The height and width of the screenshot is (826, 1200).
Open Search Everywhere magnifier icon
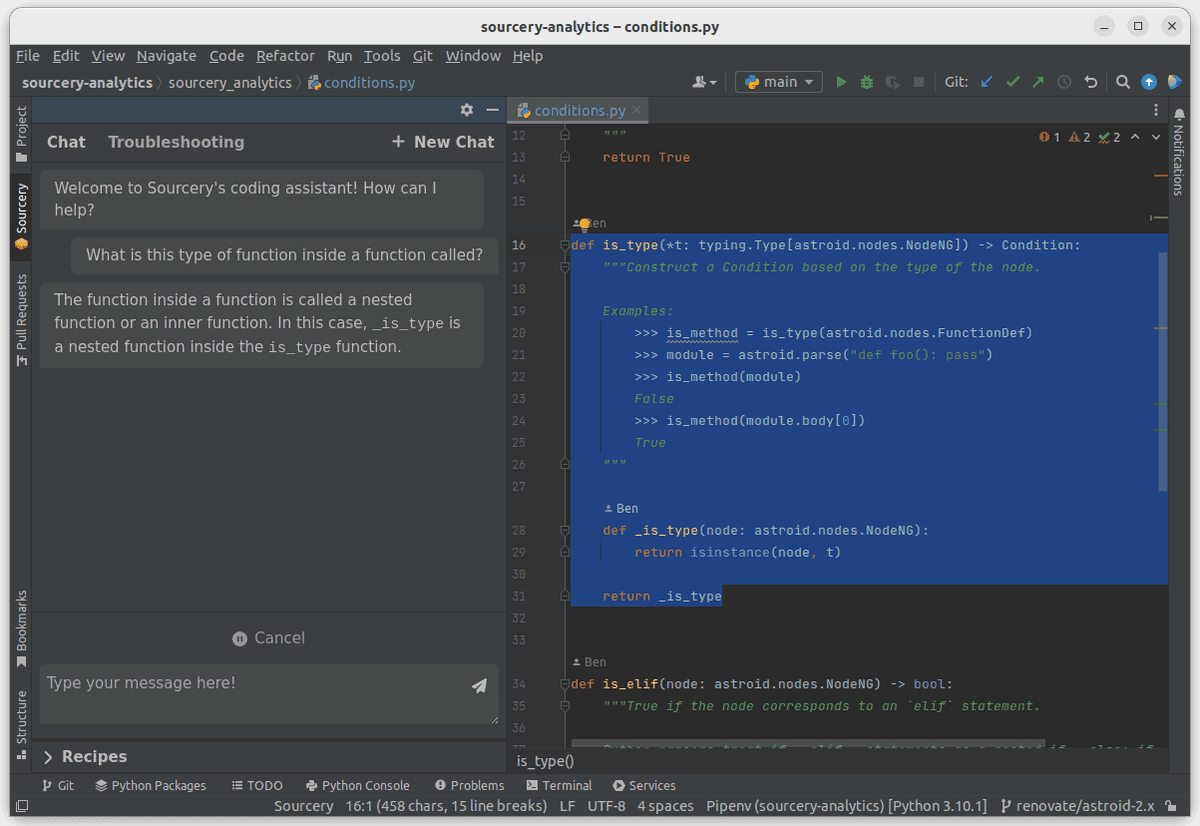pyautogui.click(x=1123, y=82)
